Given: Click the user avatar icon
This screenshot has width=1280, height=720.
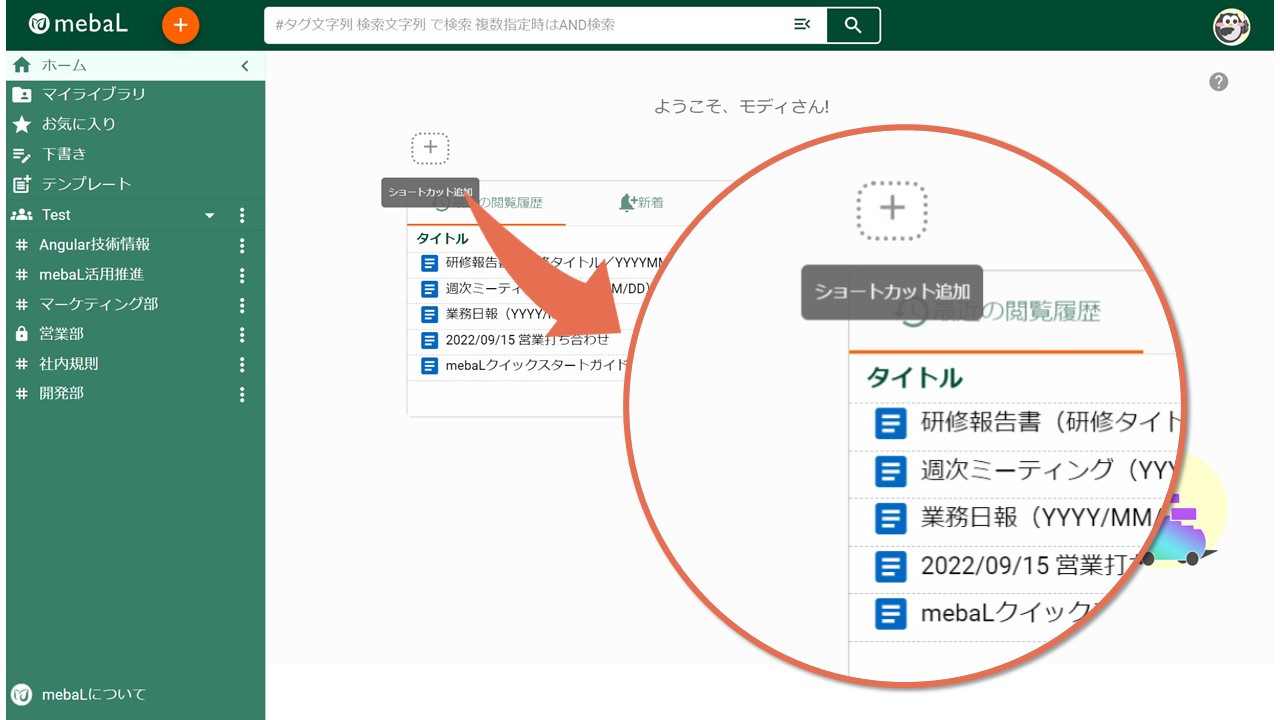Looking at the screenshot, I should coord(1232,27).
